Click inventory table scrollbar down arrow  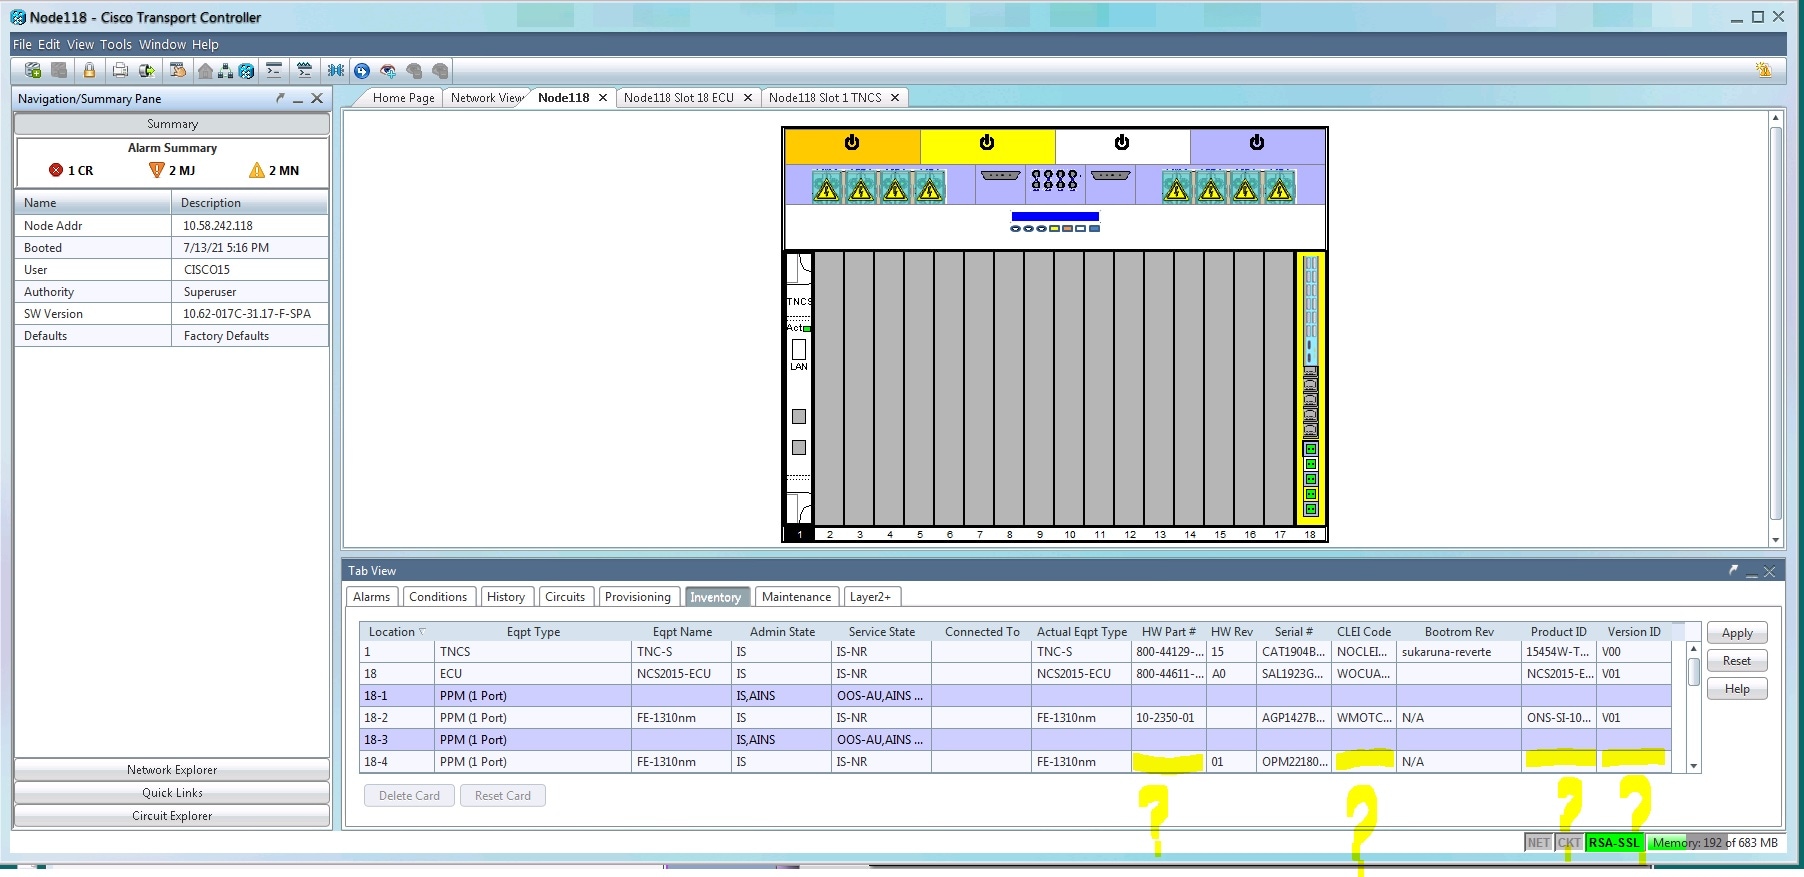click(x=1693, y=766)
